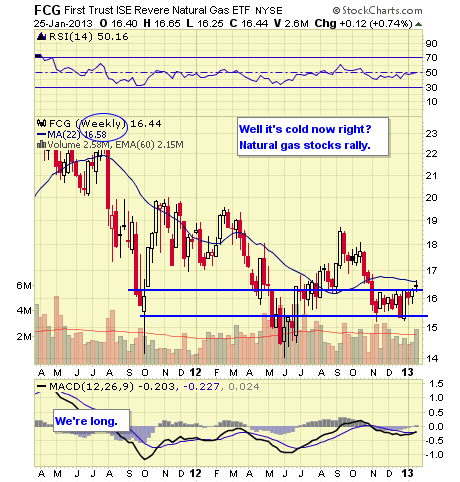
Task: Click the '12' year marker on price axis
Action: 195,372
